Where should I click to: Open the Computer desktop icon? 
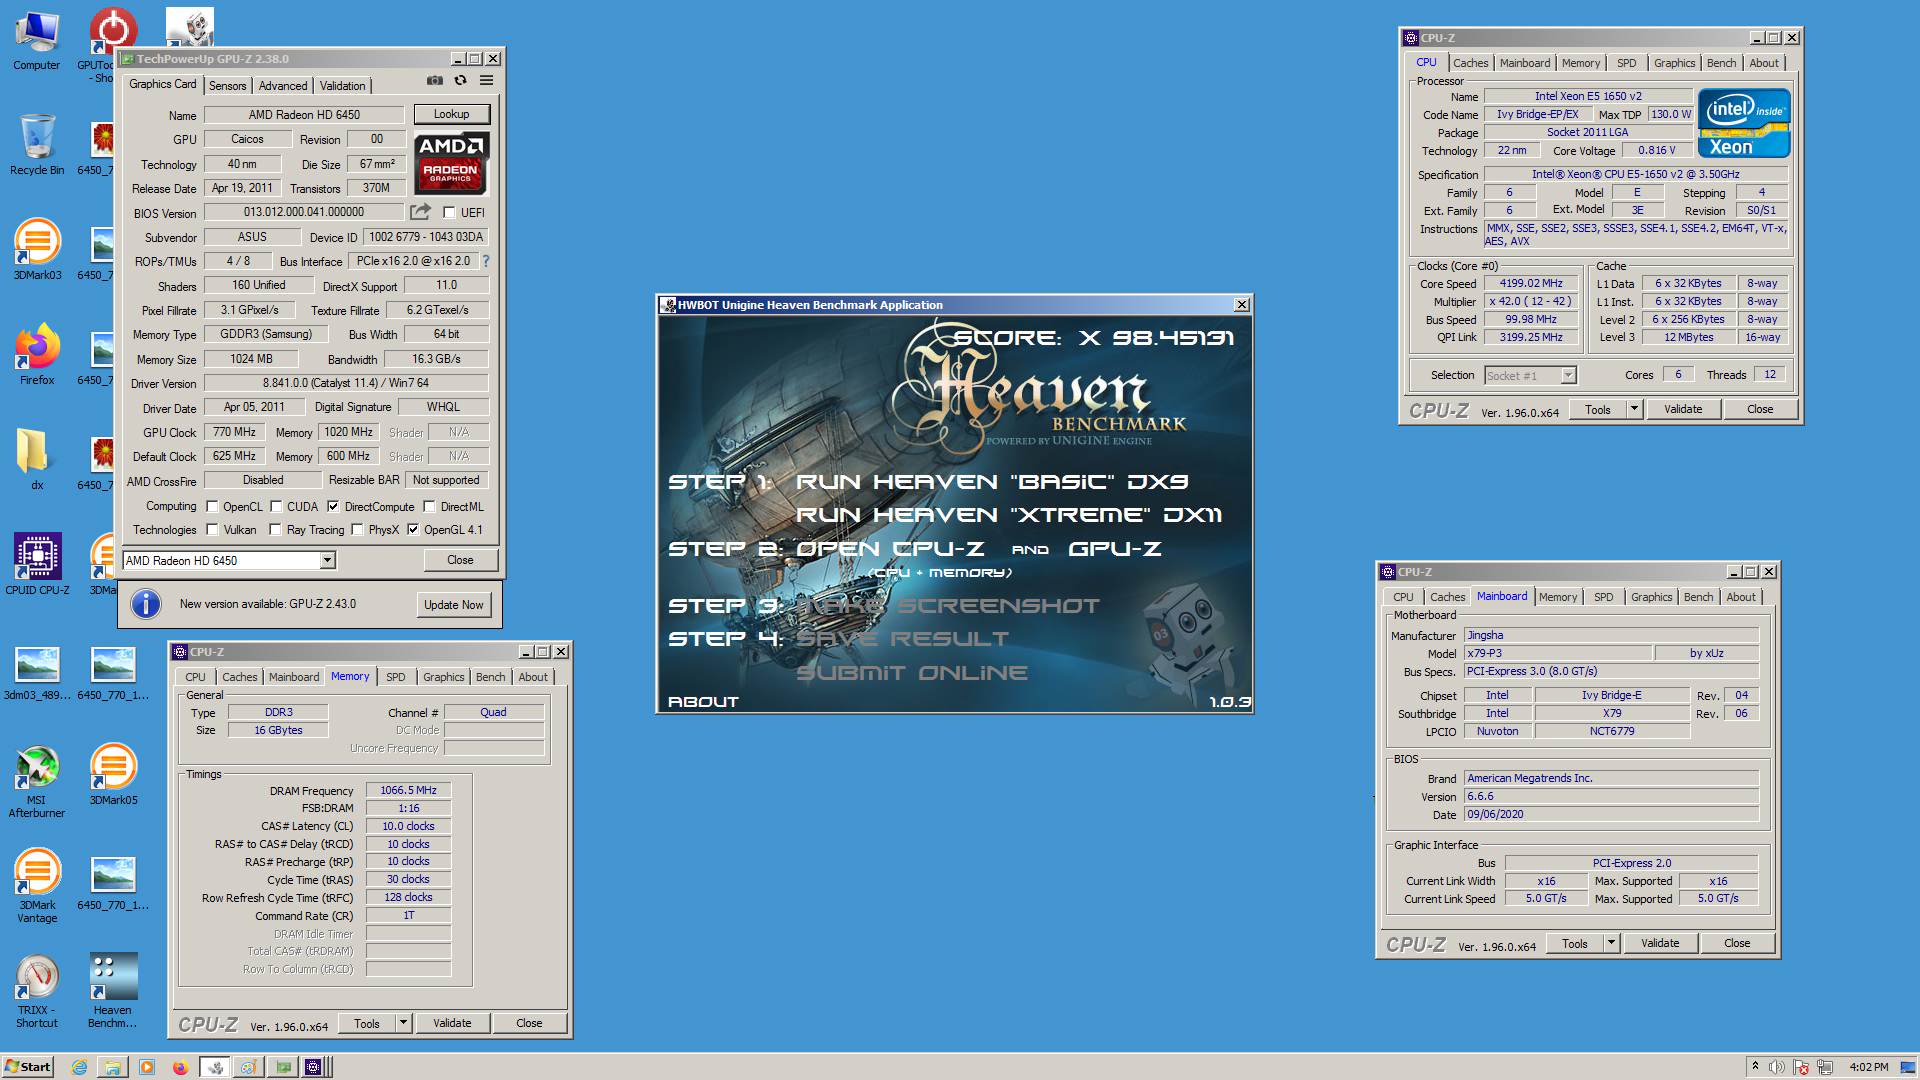pyautogui.click(x=37, y=42)
